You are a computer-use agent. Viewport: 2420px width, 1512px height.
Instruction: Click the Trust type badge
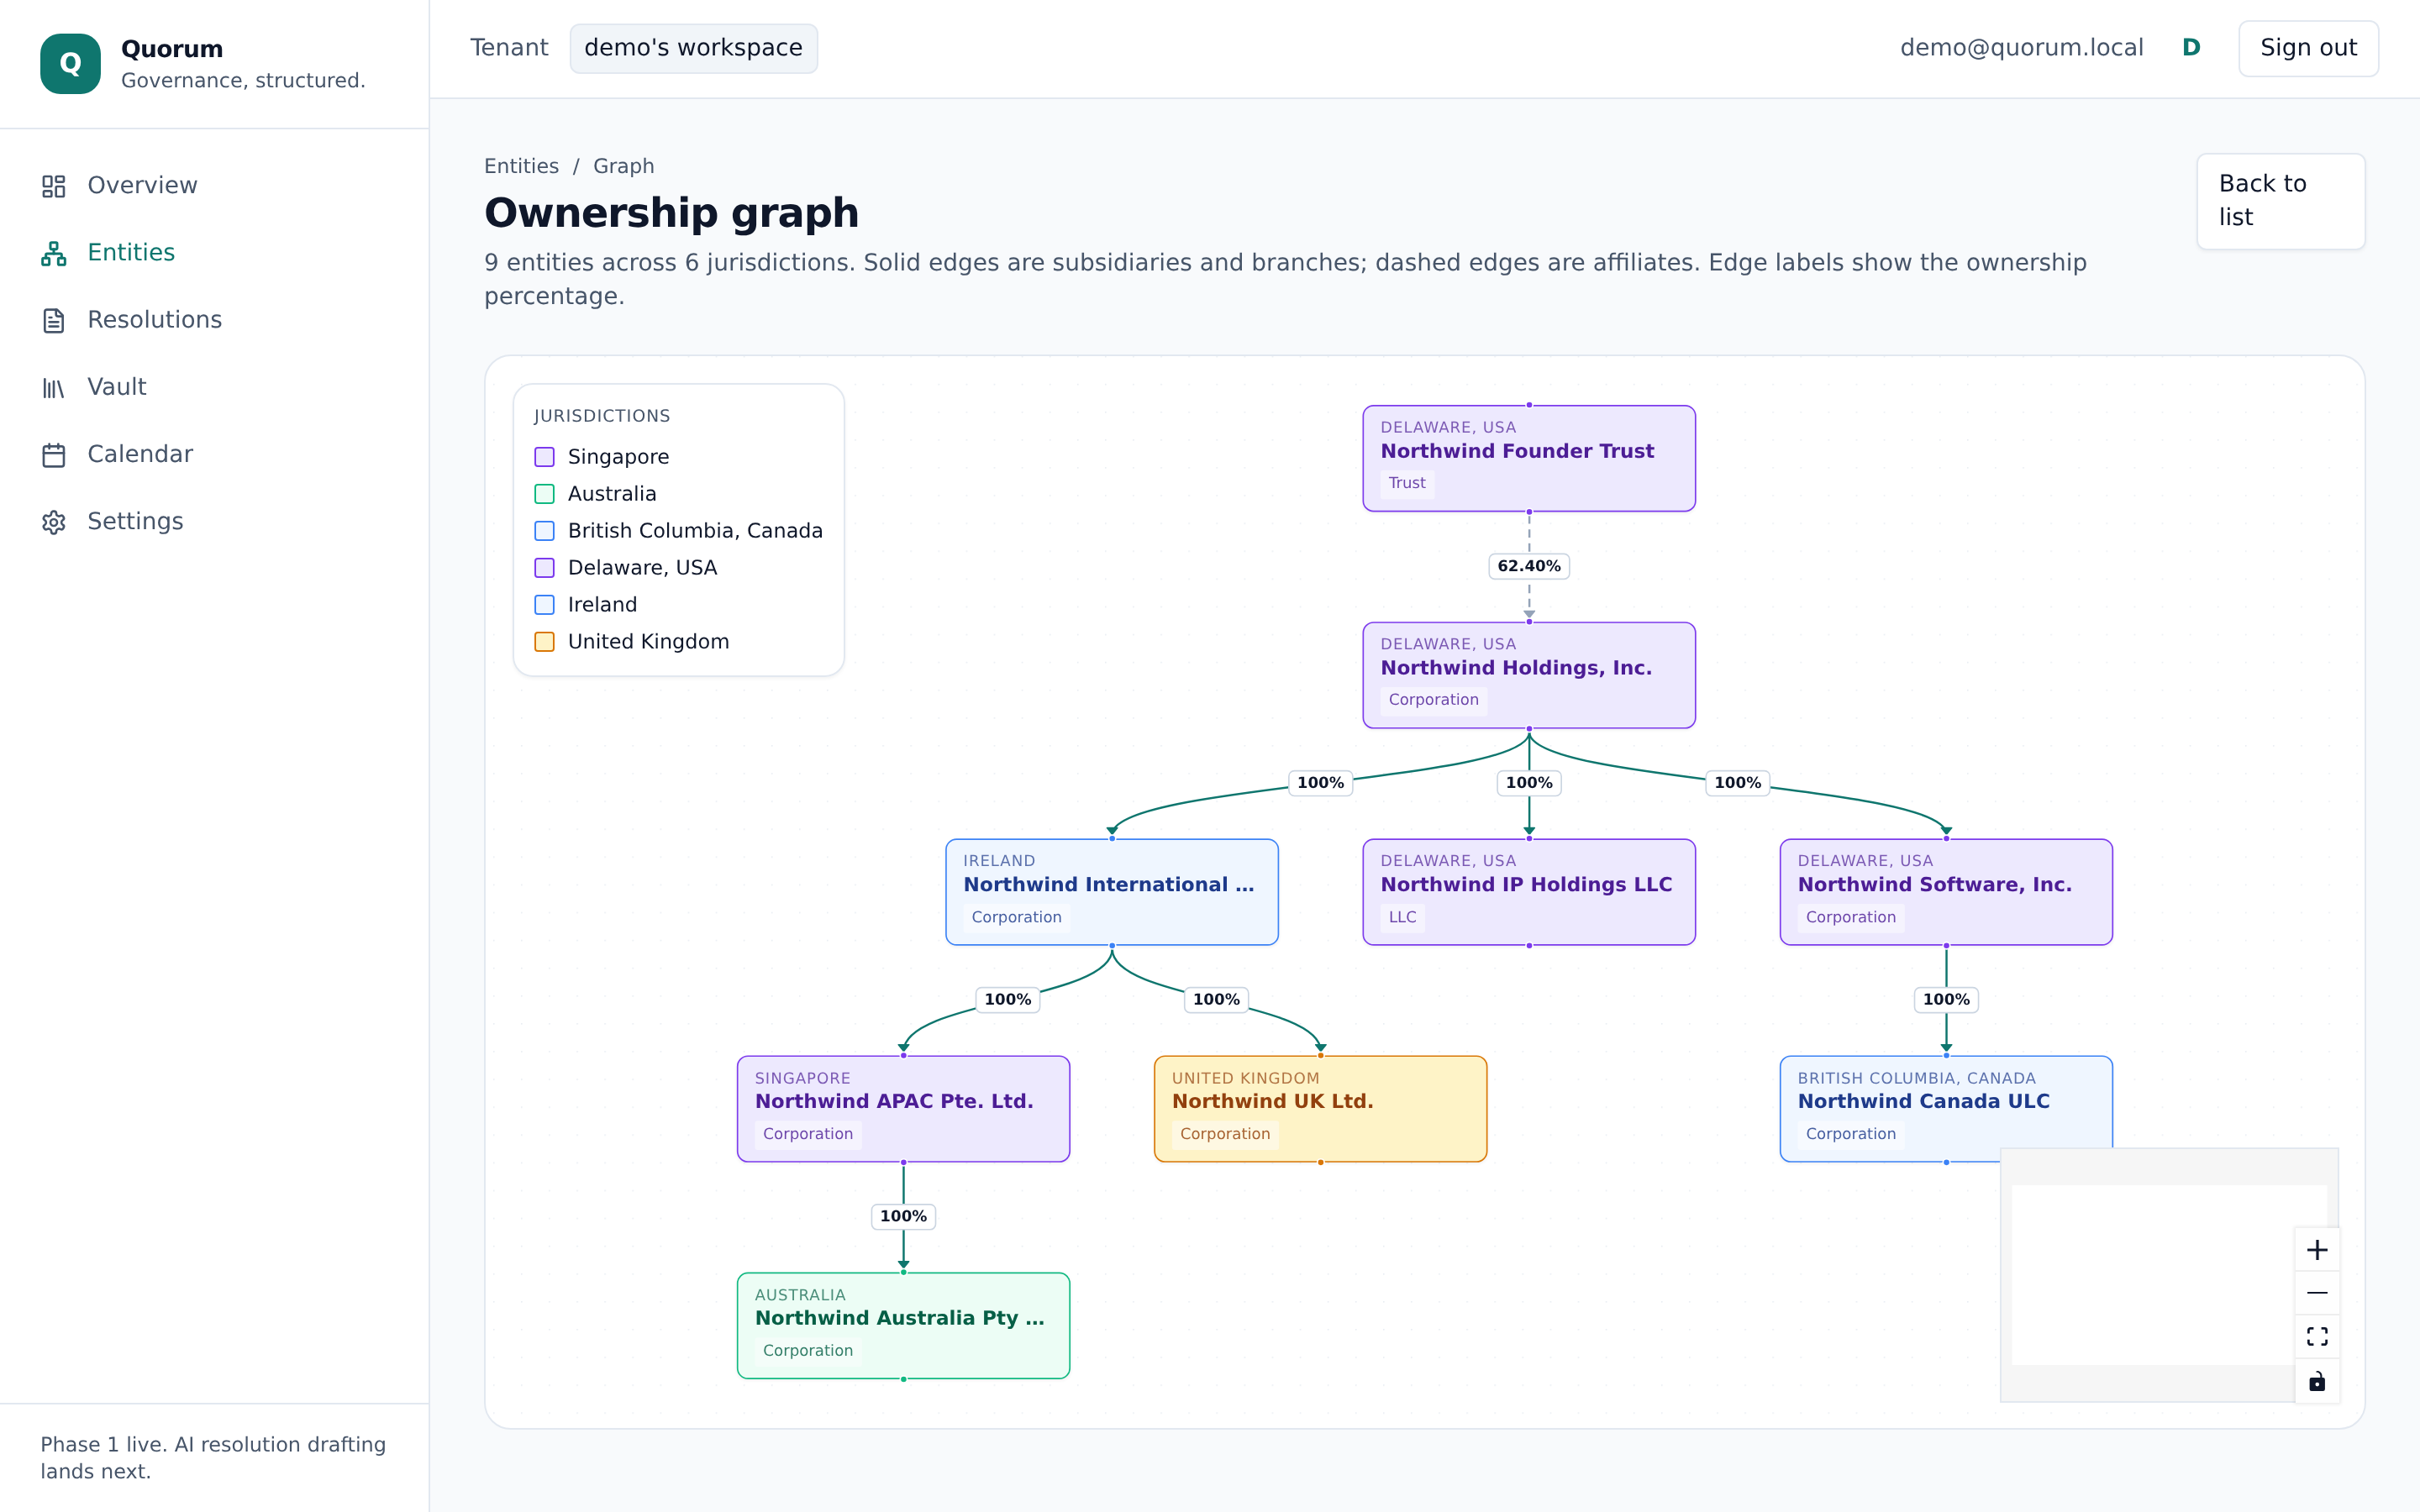(1406, 483)
